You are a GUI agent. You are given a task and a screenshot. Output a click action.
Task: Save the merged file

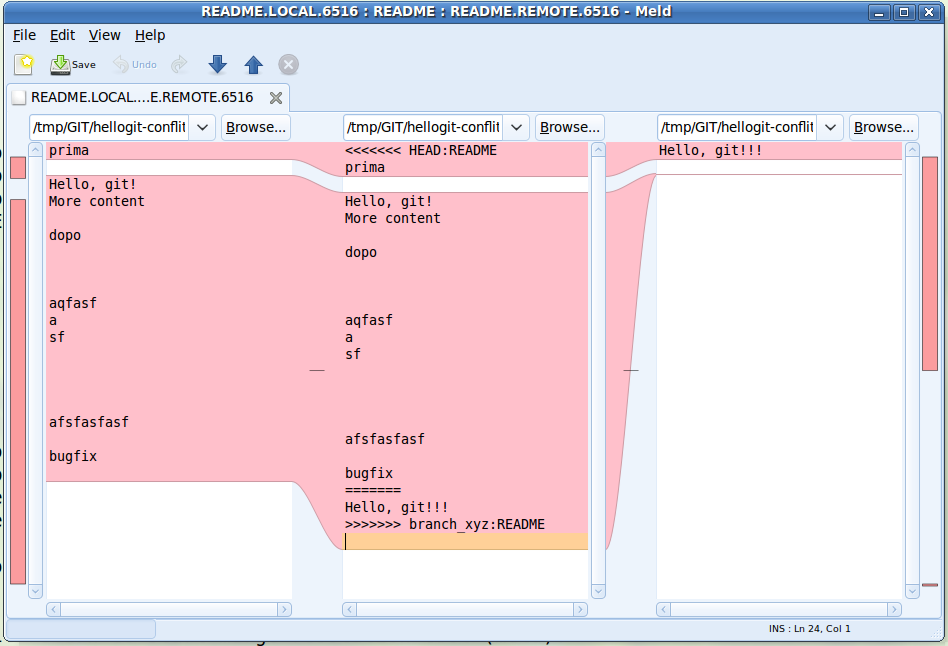(x=73, y=65)
